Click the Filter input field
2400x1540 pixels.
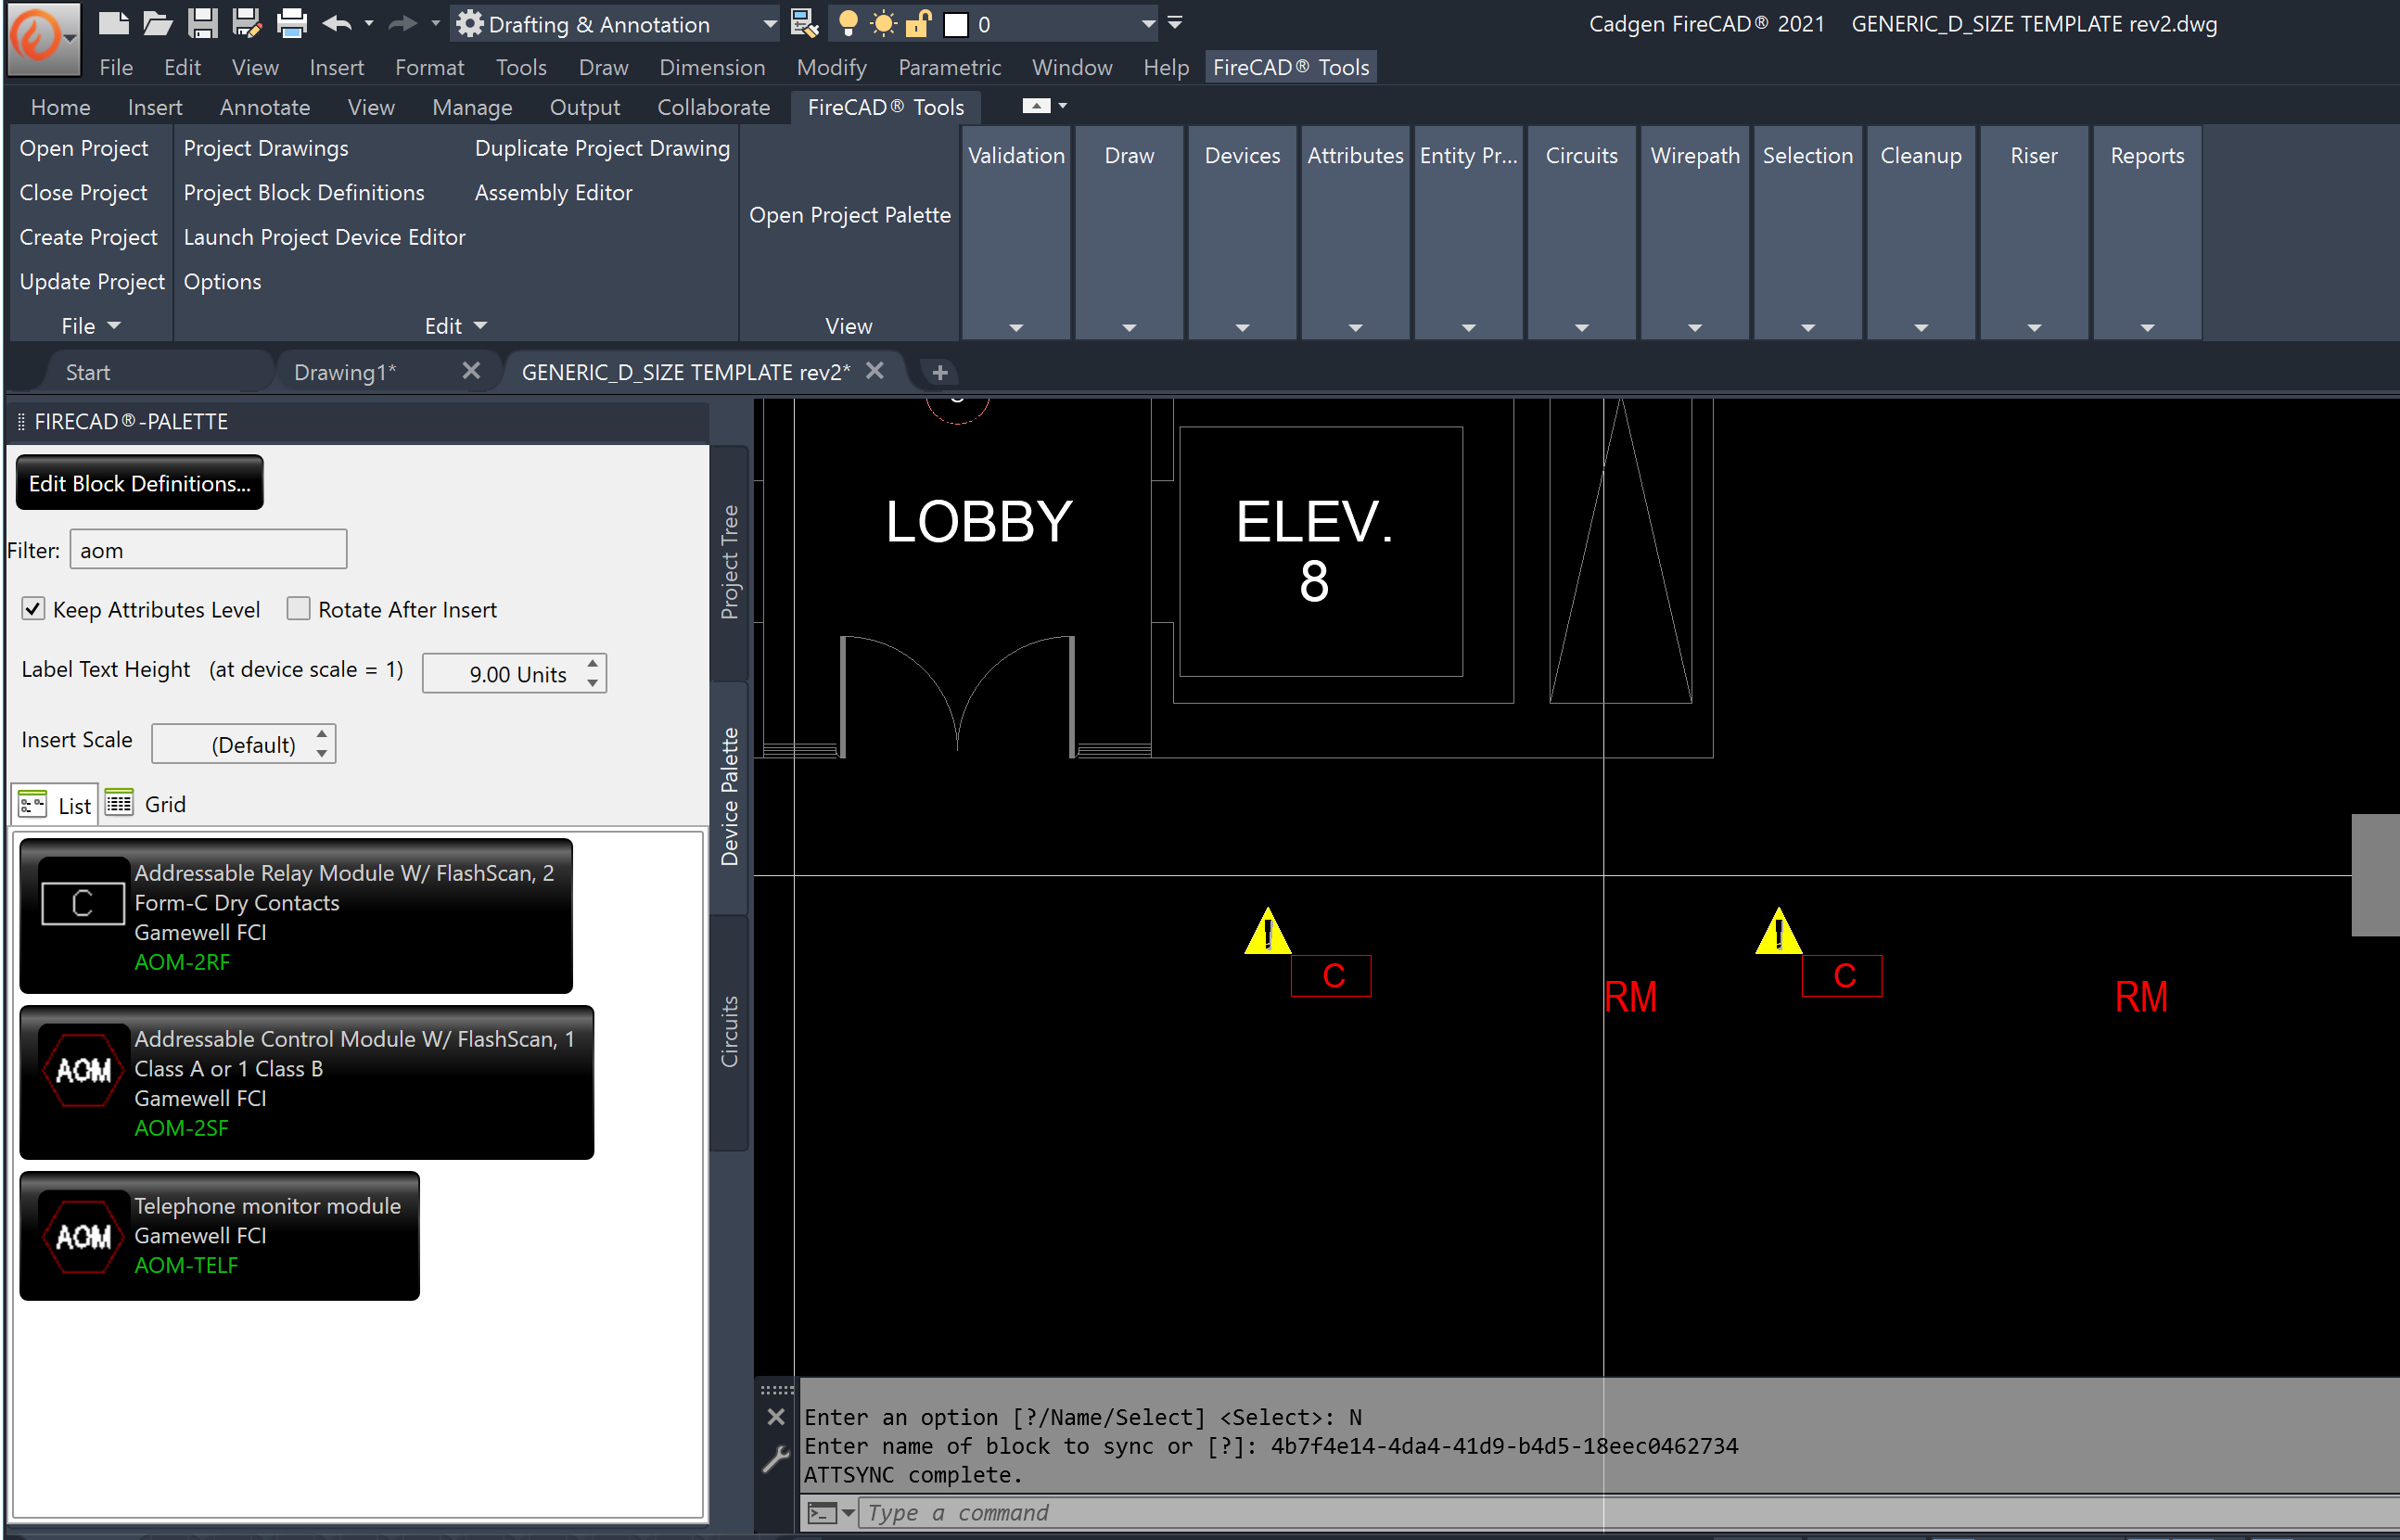pos(208,550)
